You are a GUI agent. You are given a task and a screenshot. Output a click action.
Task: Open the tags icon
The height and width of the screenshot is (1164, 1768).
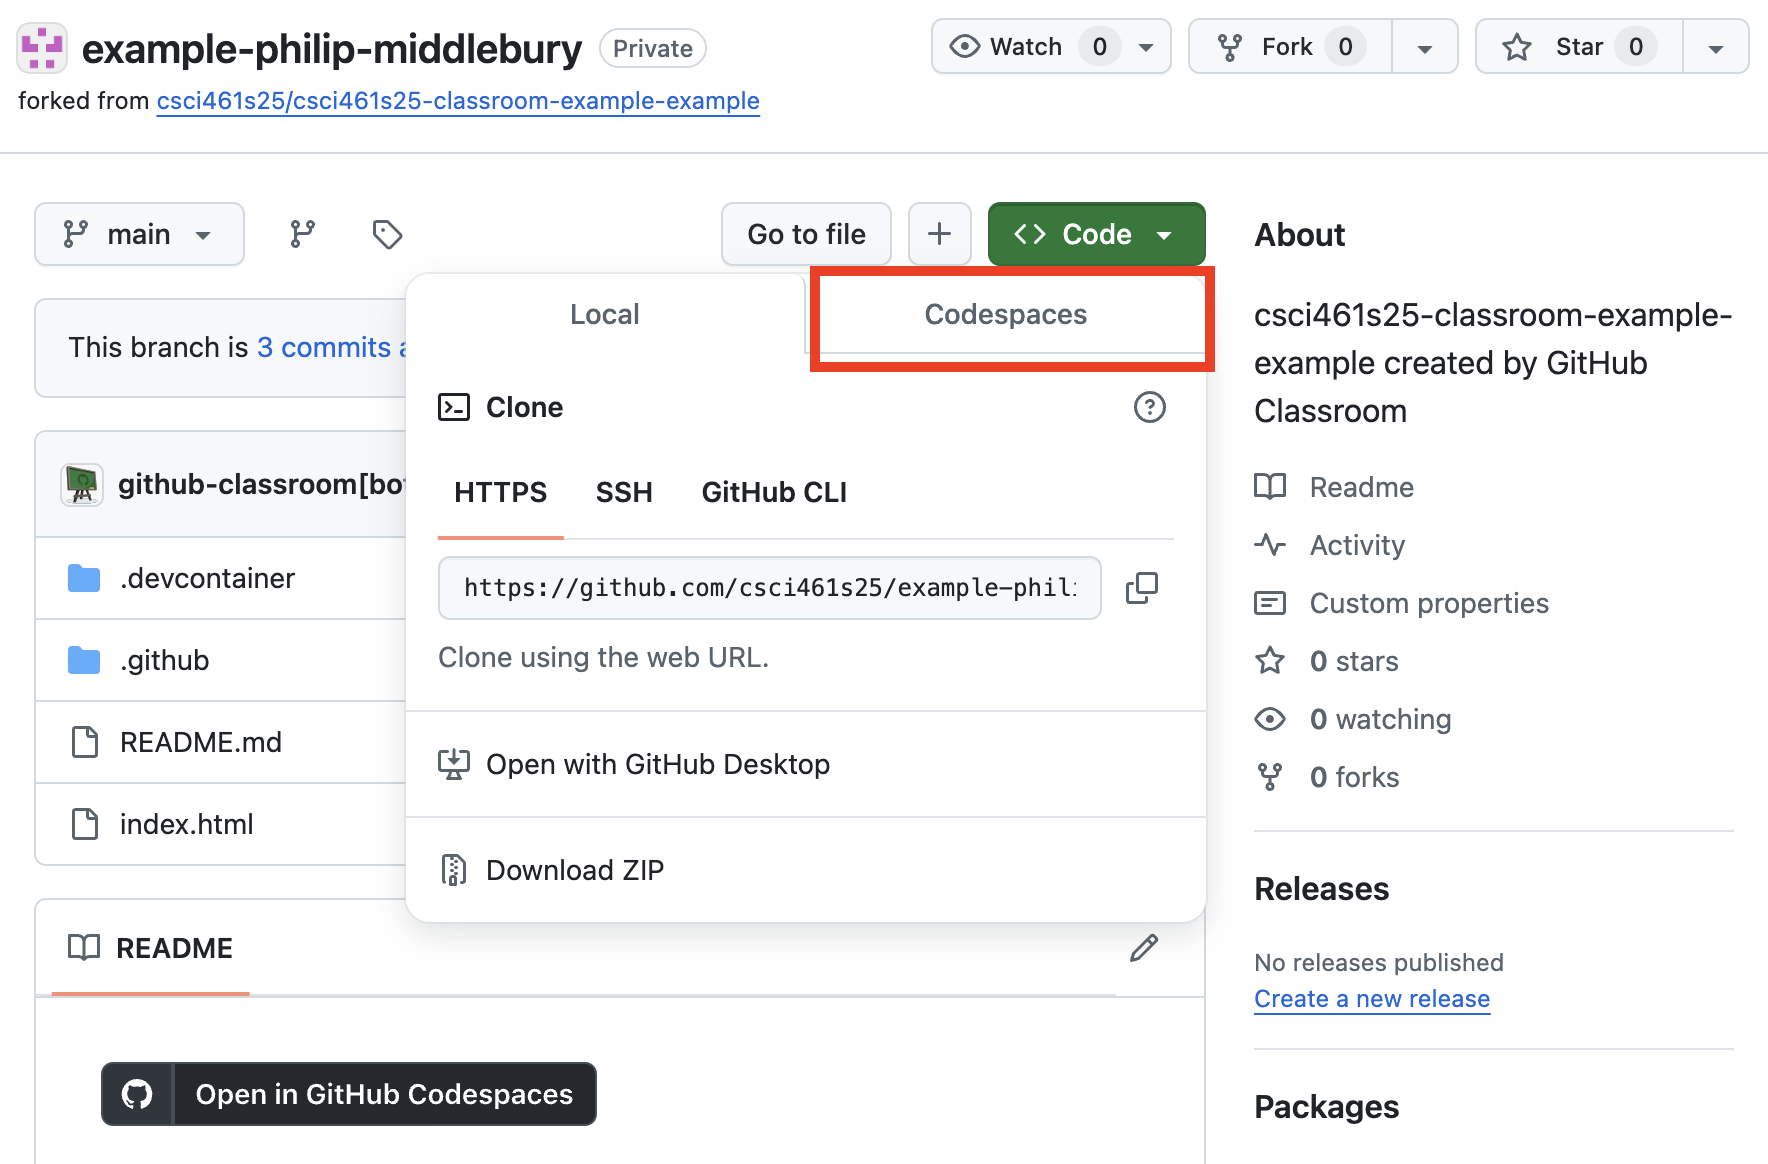[387, 234]
